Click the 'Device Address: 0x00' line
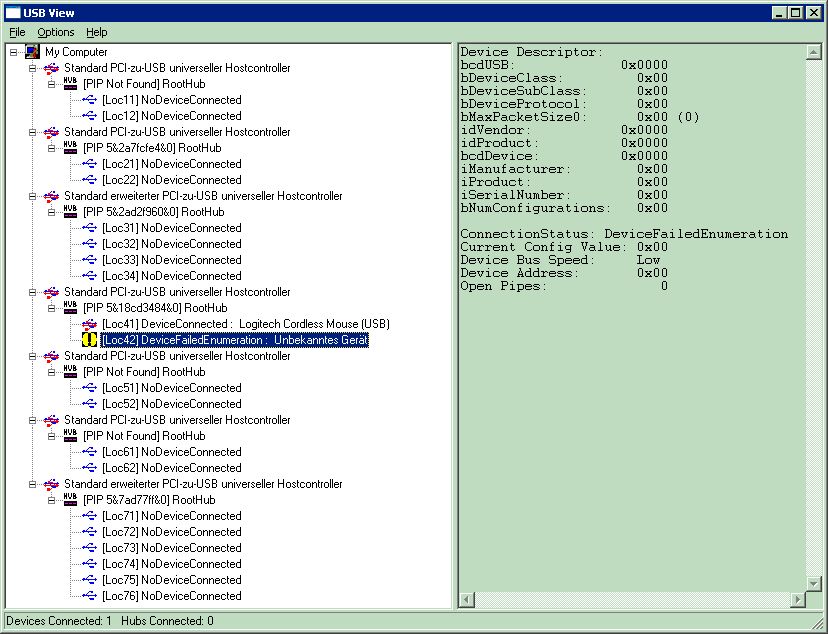 point(564,273)
